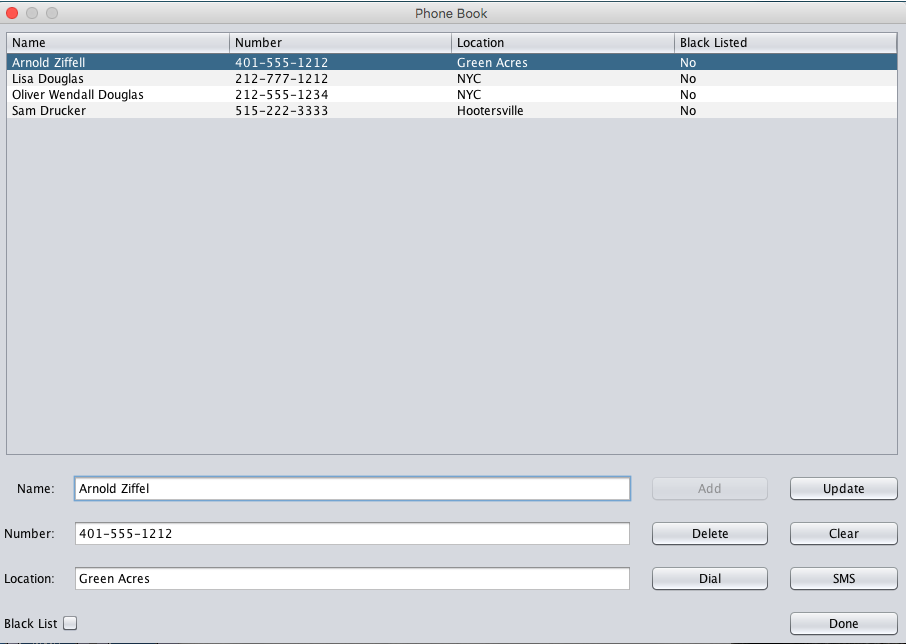Close the Phone Book window
Screen dimensions: 906x644
pyautogui.click(x=12, y=13)
